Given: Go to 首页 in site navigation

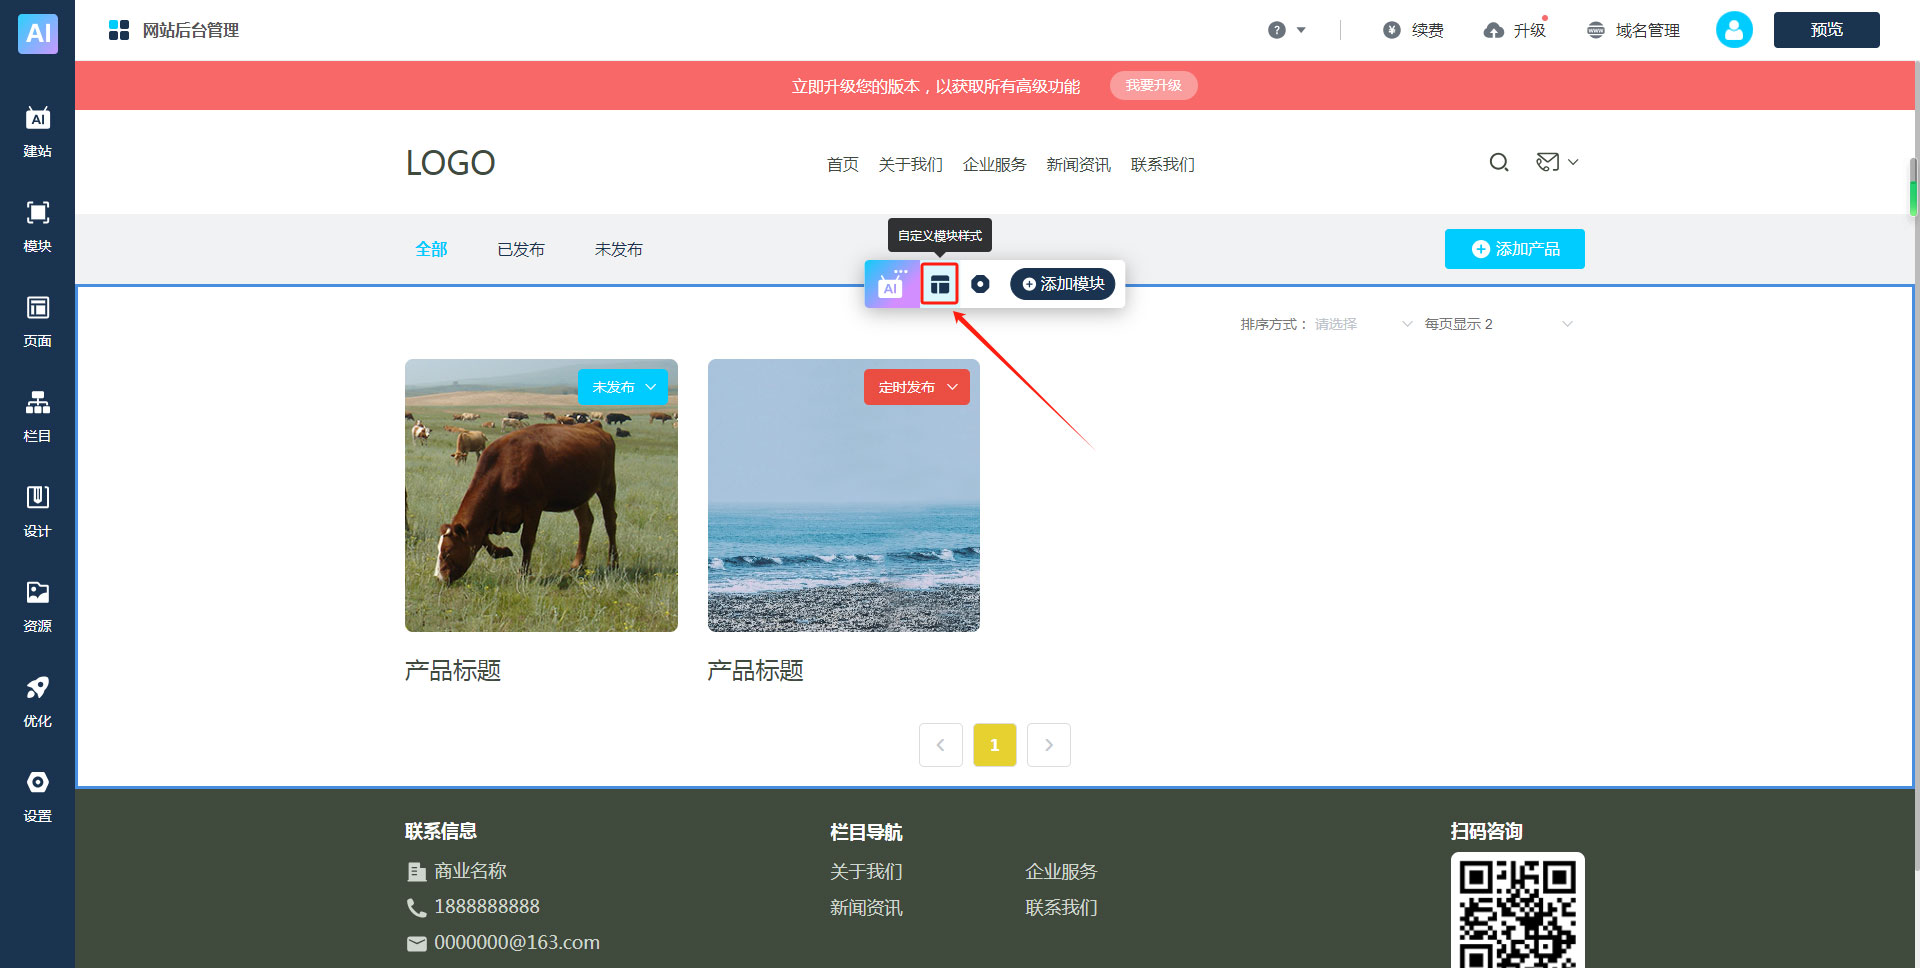Looking at the screenshot, I should pyautogui.click(x=842, y=164).
